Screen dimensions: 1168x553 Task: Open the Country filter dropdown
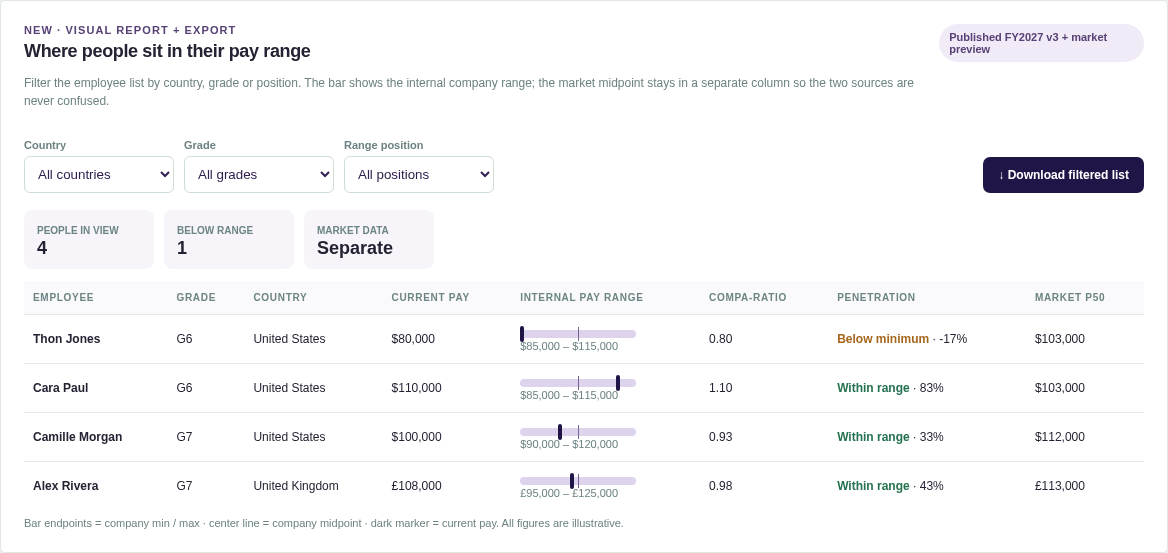pyautogui.click(x=99, y=174)
